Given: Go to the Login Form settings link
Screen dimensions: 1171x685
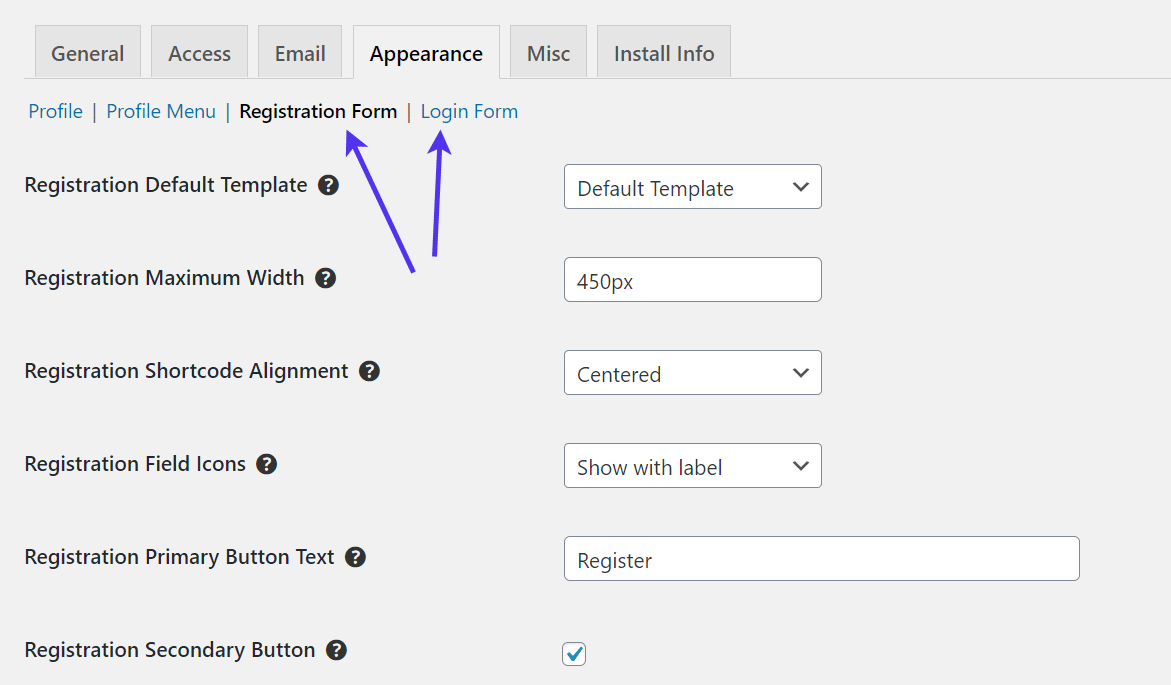Looking at the screenshot, I should coord(469,111).
